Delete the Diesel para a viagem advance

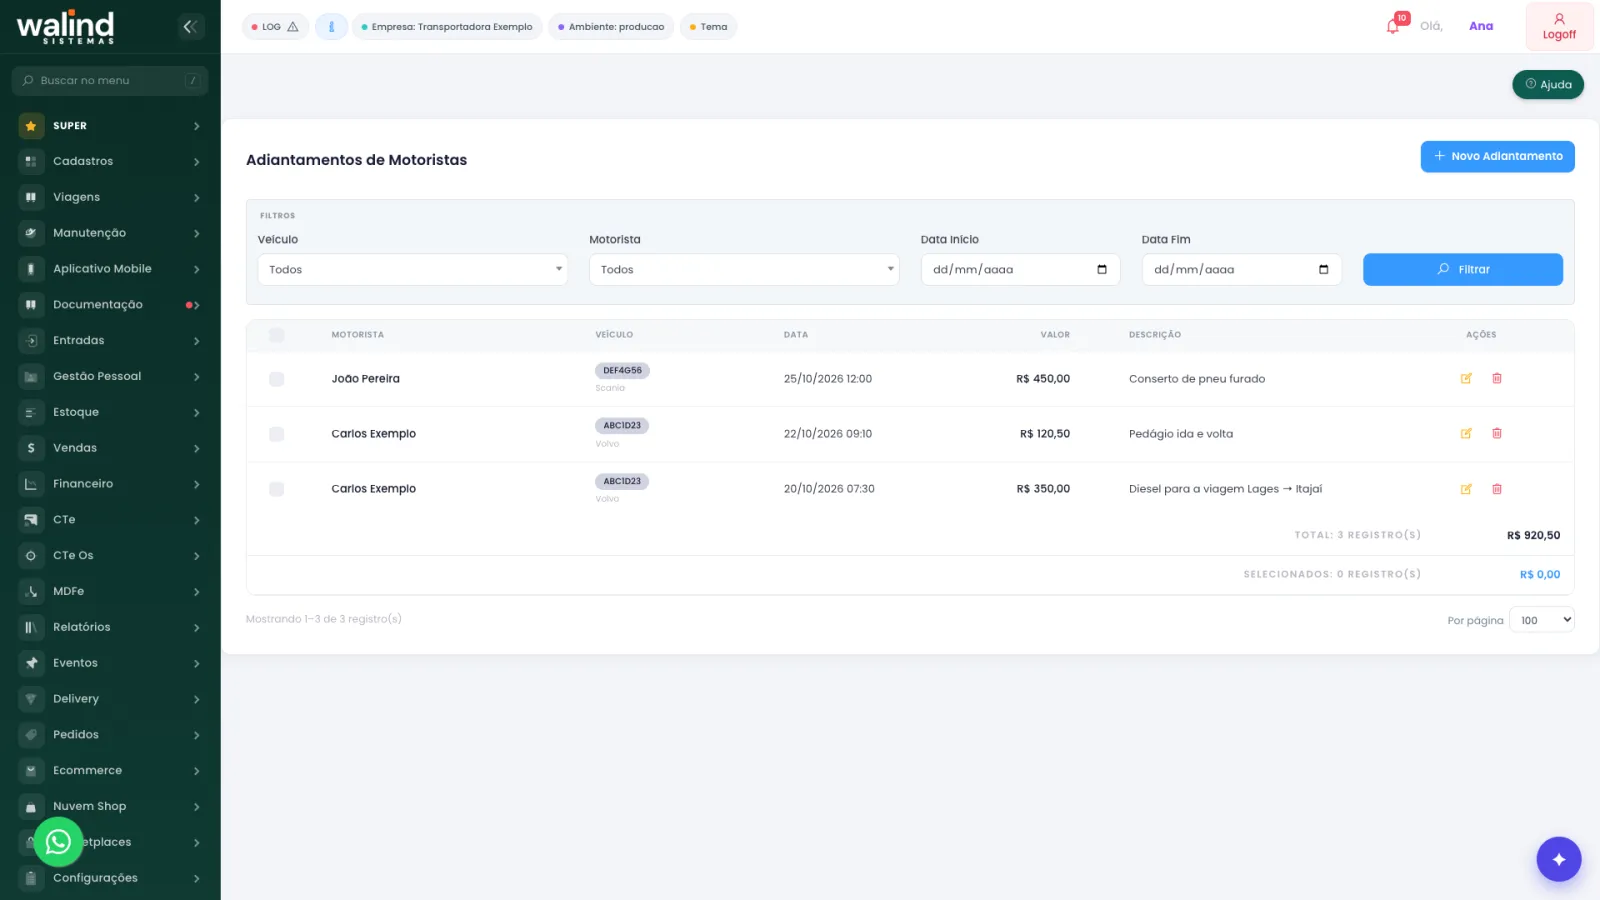(1497, 489)
